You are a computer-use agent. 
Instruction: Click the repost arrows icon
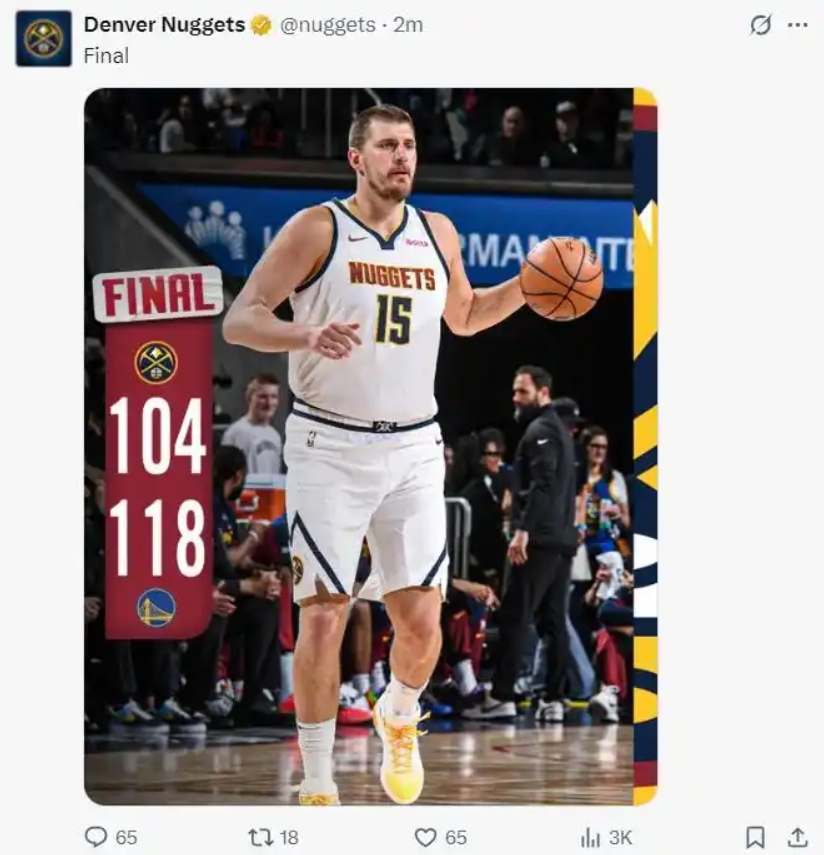click(260, 837)
